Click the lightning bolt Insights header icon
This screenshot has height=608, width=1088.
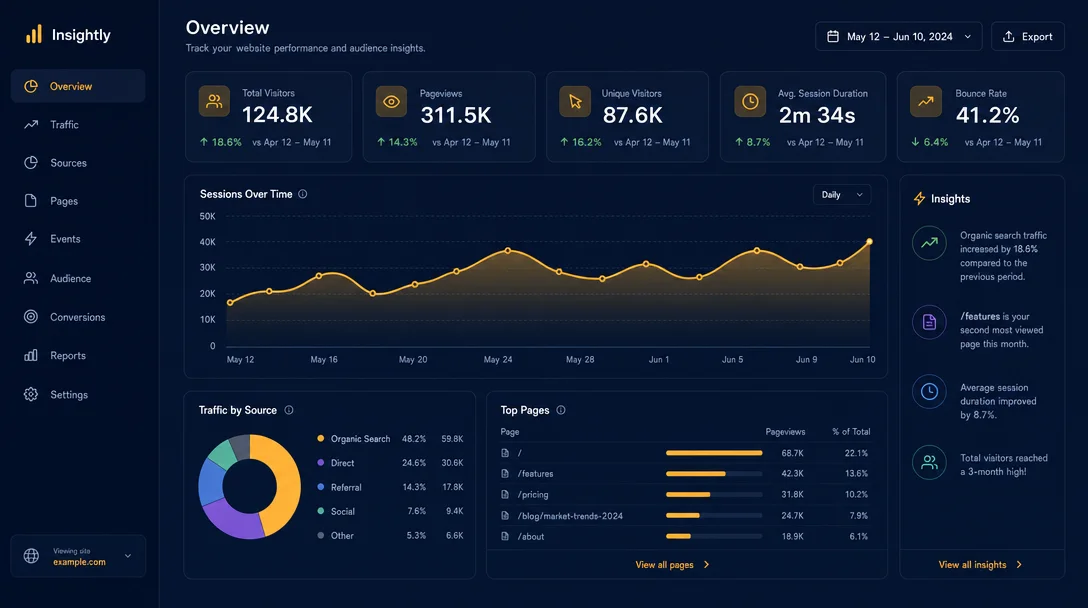click(919, 199)
